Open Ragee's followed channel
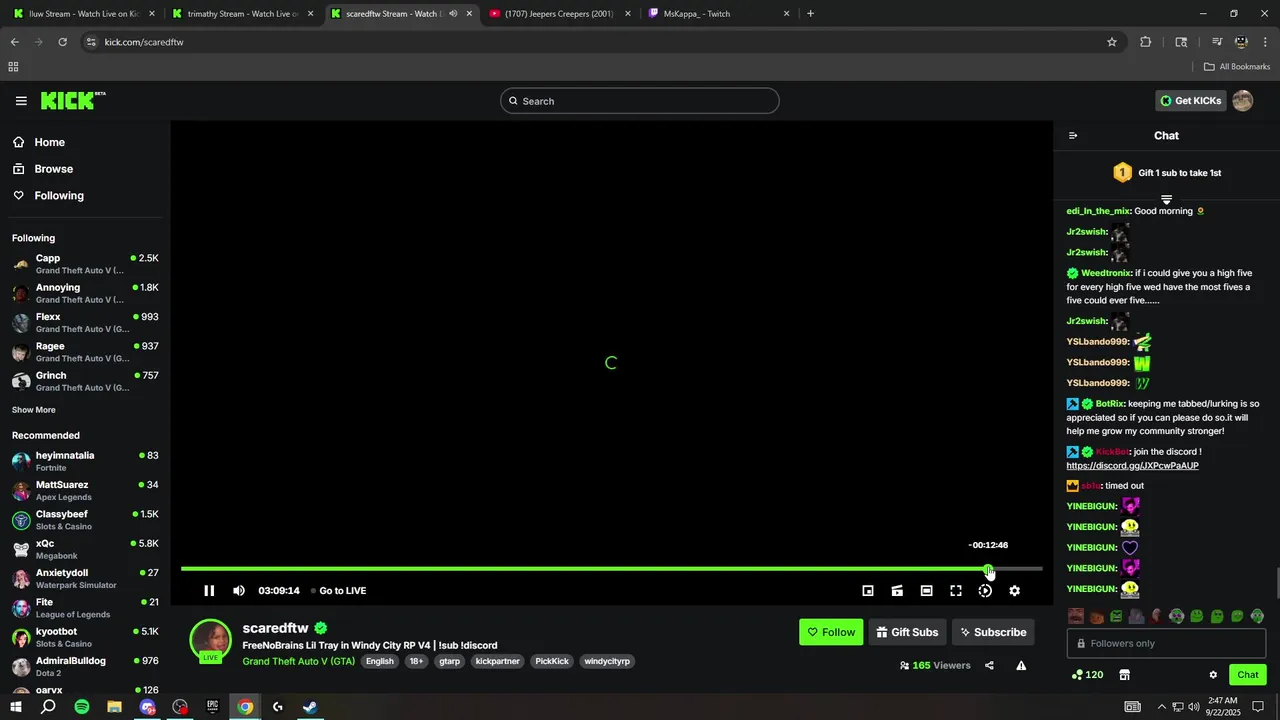 click(85, 352)
